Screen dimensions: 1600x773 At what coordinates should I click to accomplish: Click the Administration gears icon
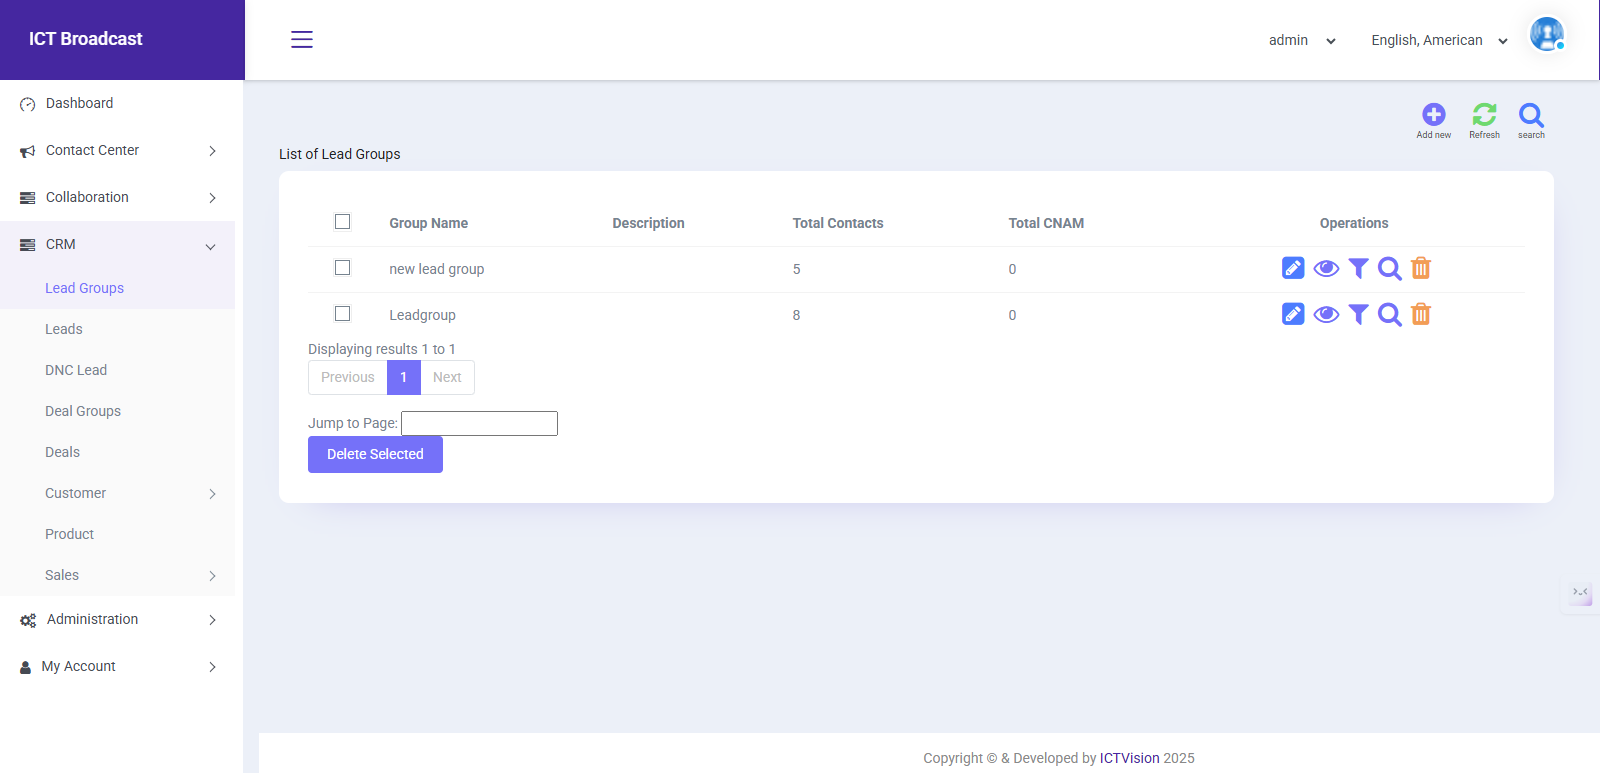tap(28, 620)
